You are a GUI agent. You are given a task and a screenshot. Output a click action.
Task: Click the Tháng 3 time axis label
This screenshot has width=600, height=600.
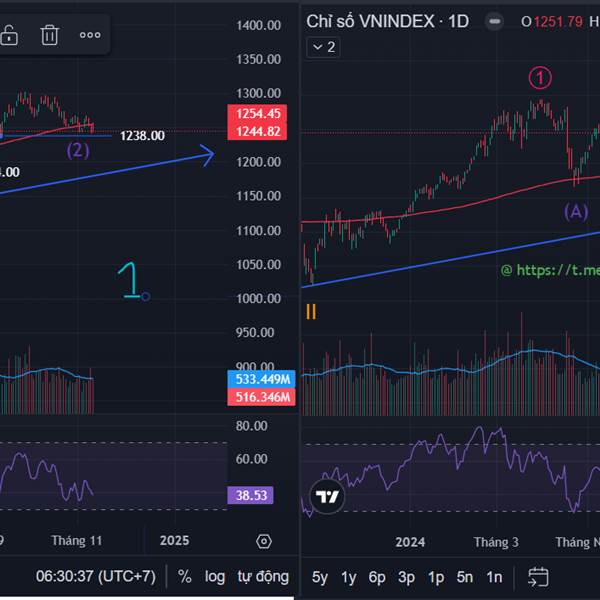(496, 542)
